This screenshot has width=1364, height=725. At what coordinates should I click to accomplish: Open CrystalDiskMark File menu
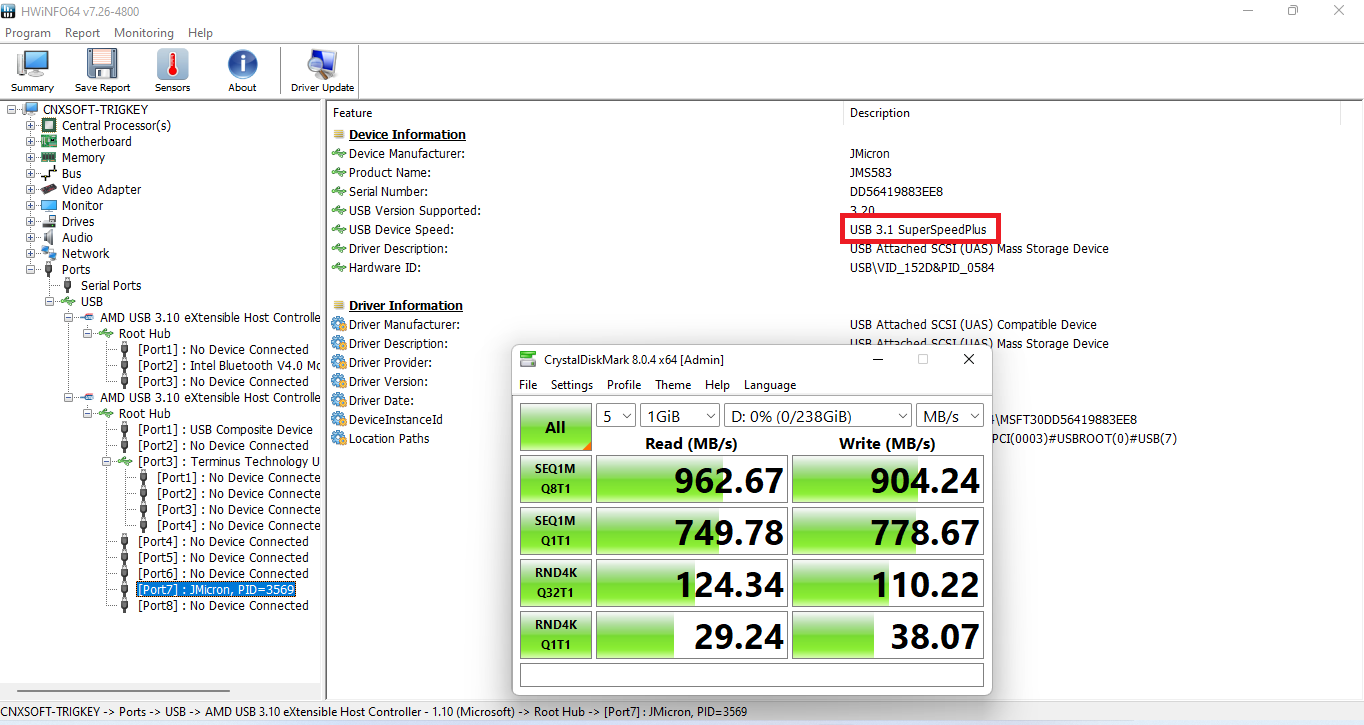528,385
